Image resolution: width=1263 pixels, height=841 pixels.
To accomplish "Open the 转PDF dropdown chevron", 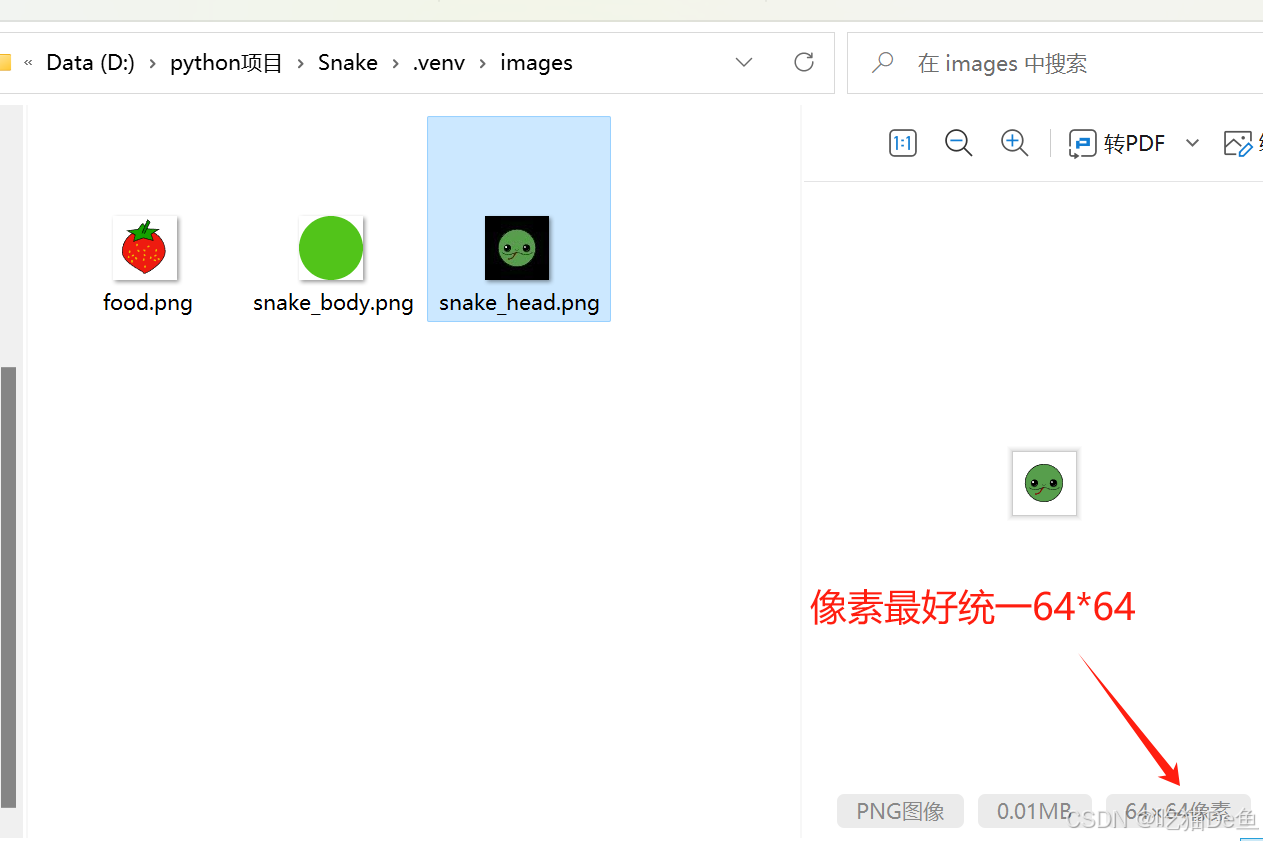I will (1192, 143).
